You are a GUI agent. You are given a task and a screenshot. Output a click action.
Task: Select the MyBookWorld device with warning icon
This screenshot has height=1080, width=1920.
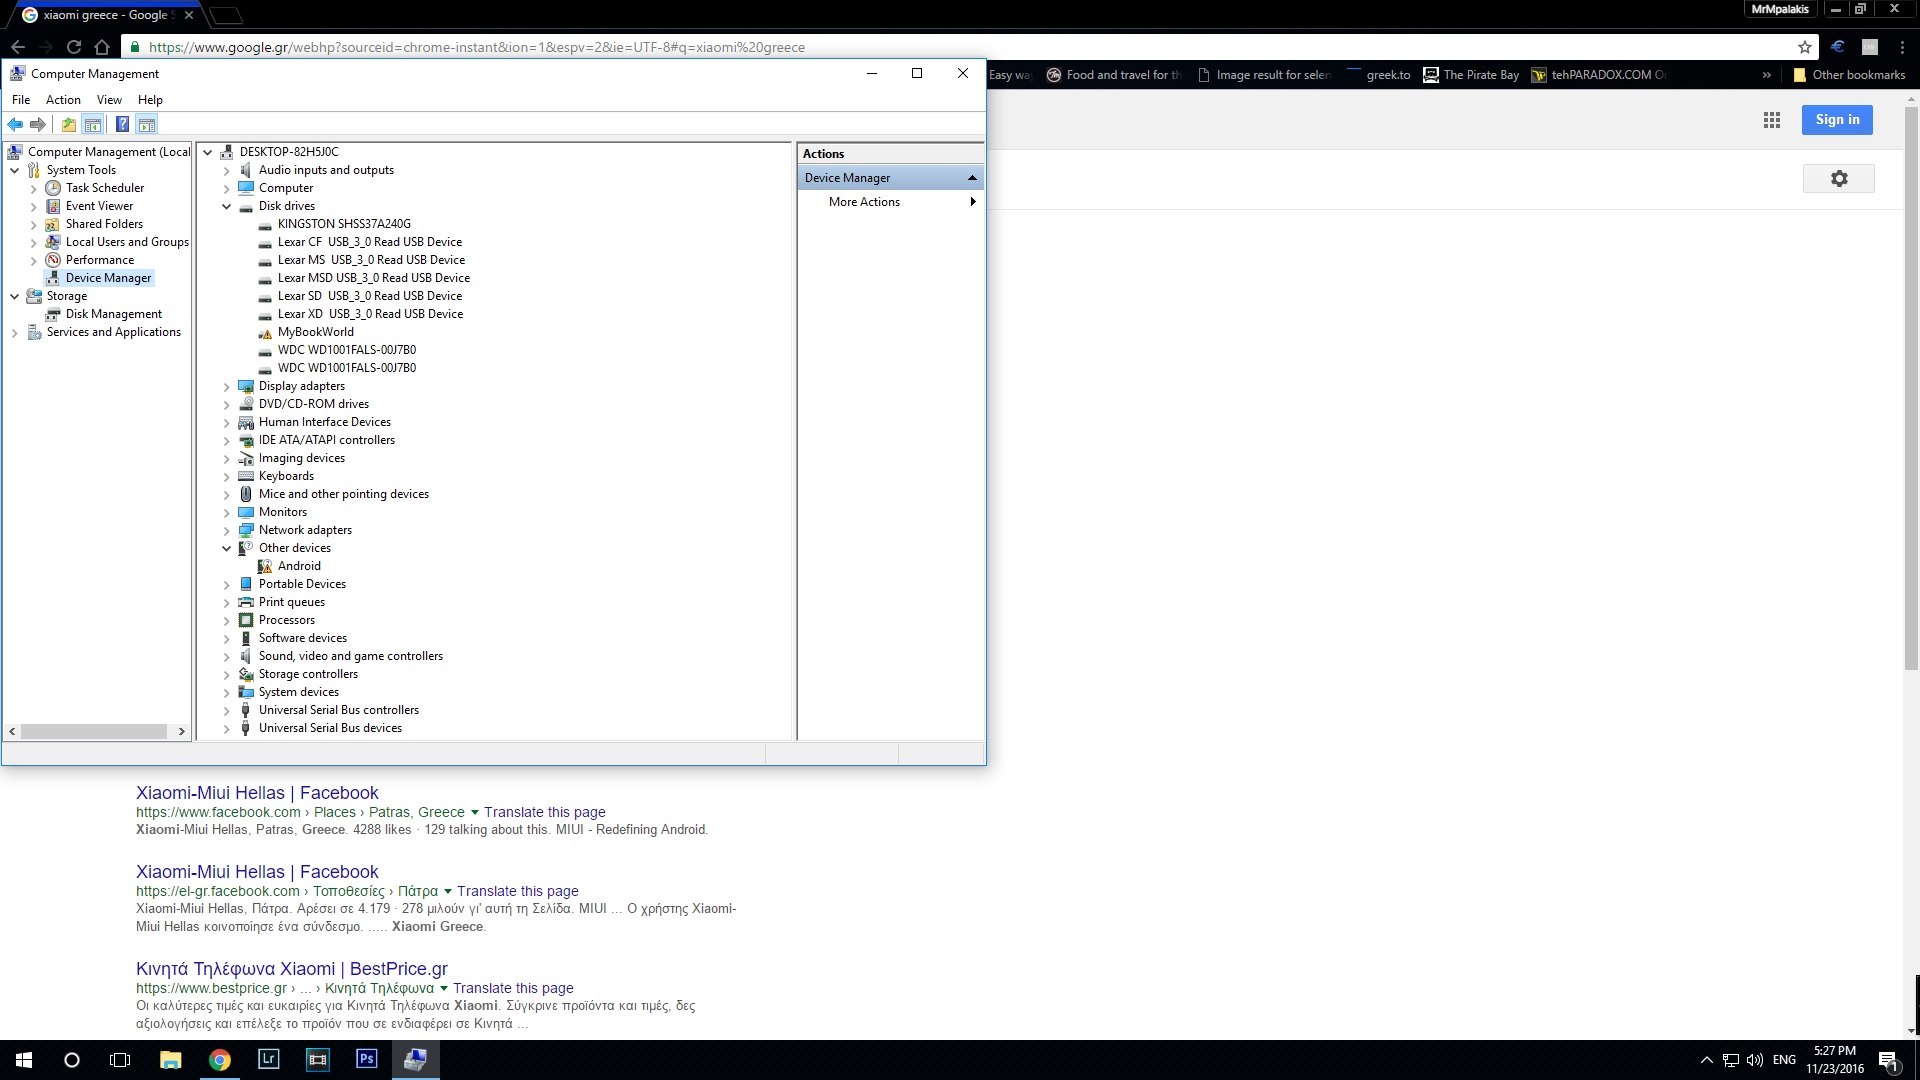pyautogui.click(x=315, y=332)
